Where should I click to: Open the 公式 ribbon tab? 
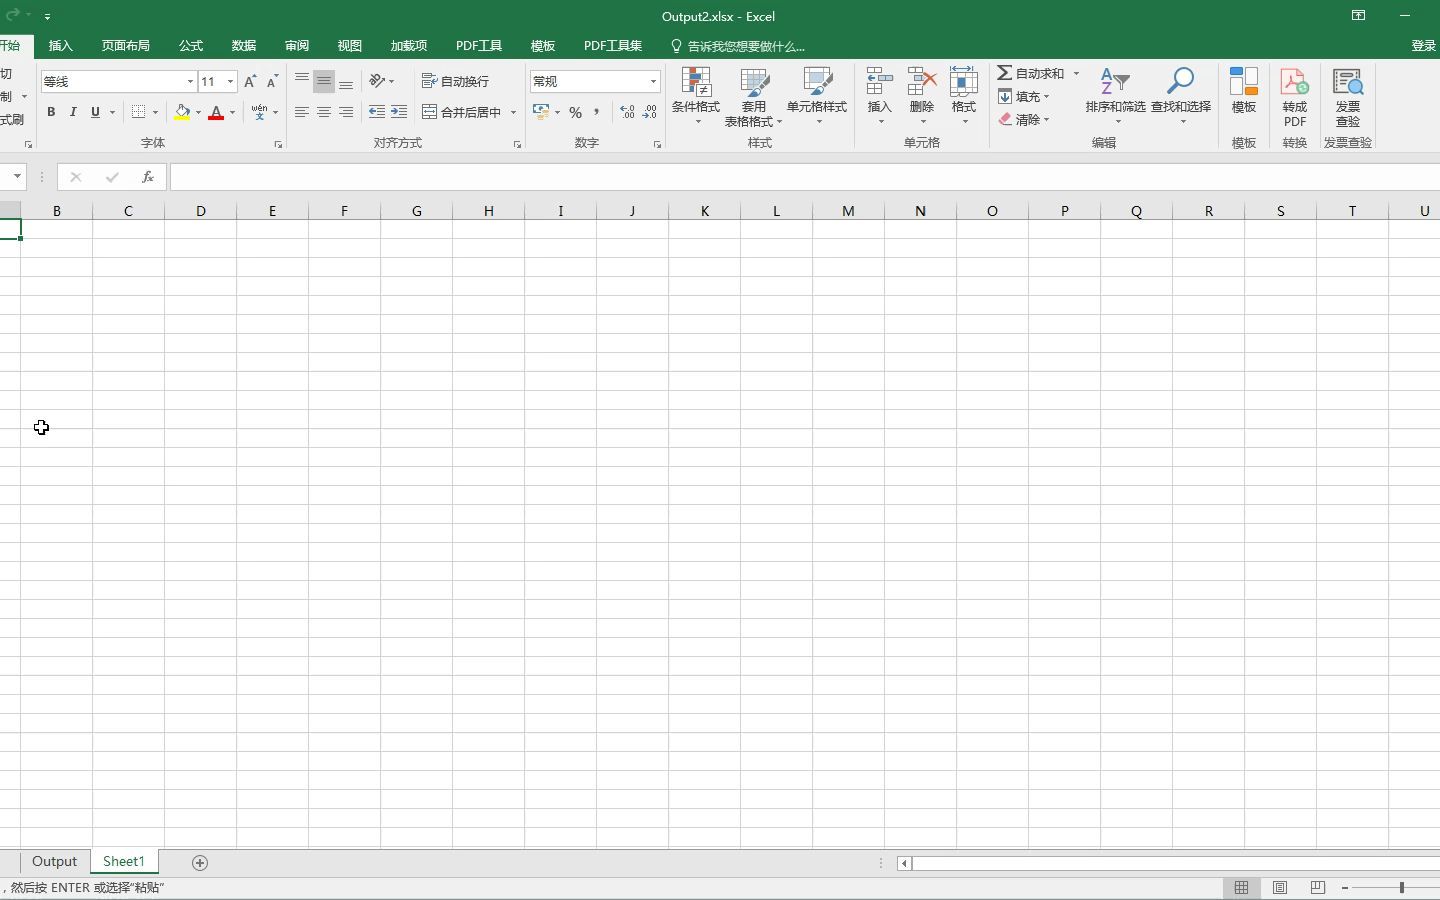(x=191, y=46)
